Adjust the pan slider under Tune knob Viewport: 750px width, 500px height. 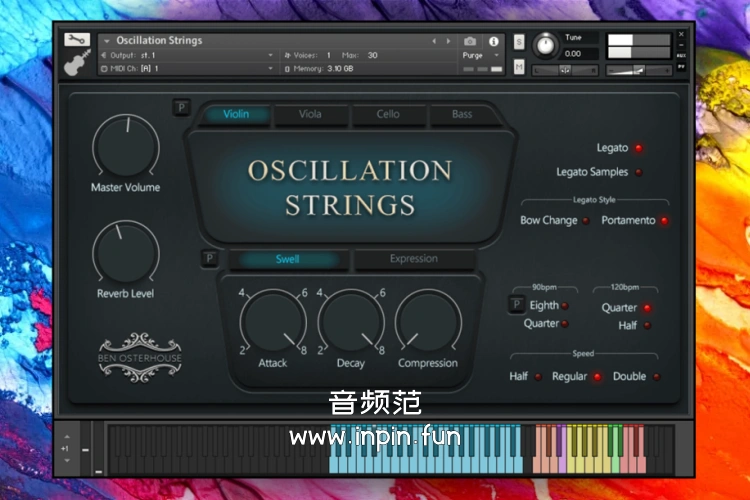coord(565,70)
